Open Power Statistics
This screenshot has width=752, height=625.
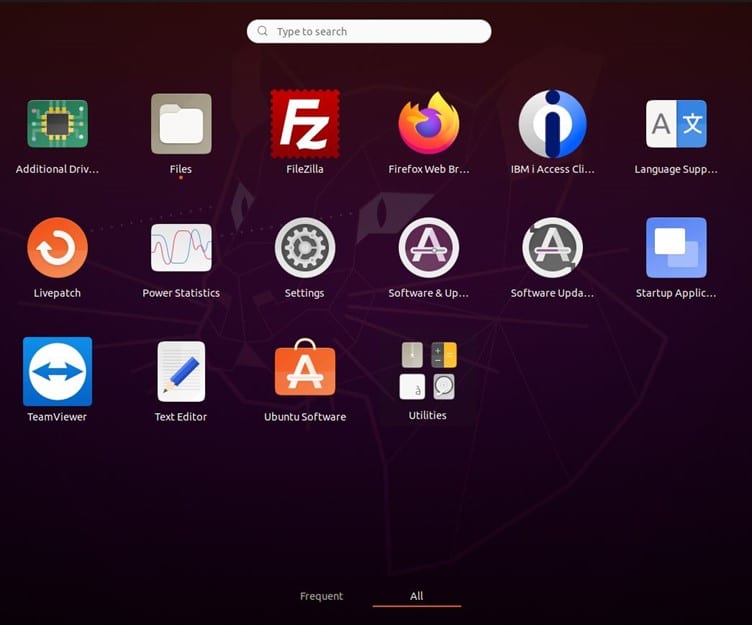181,248
